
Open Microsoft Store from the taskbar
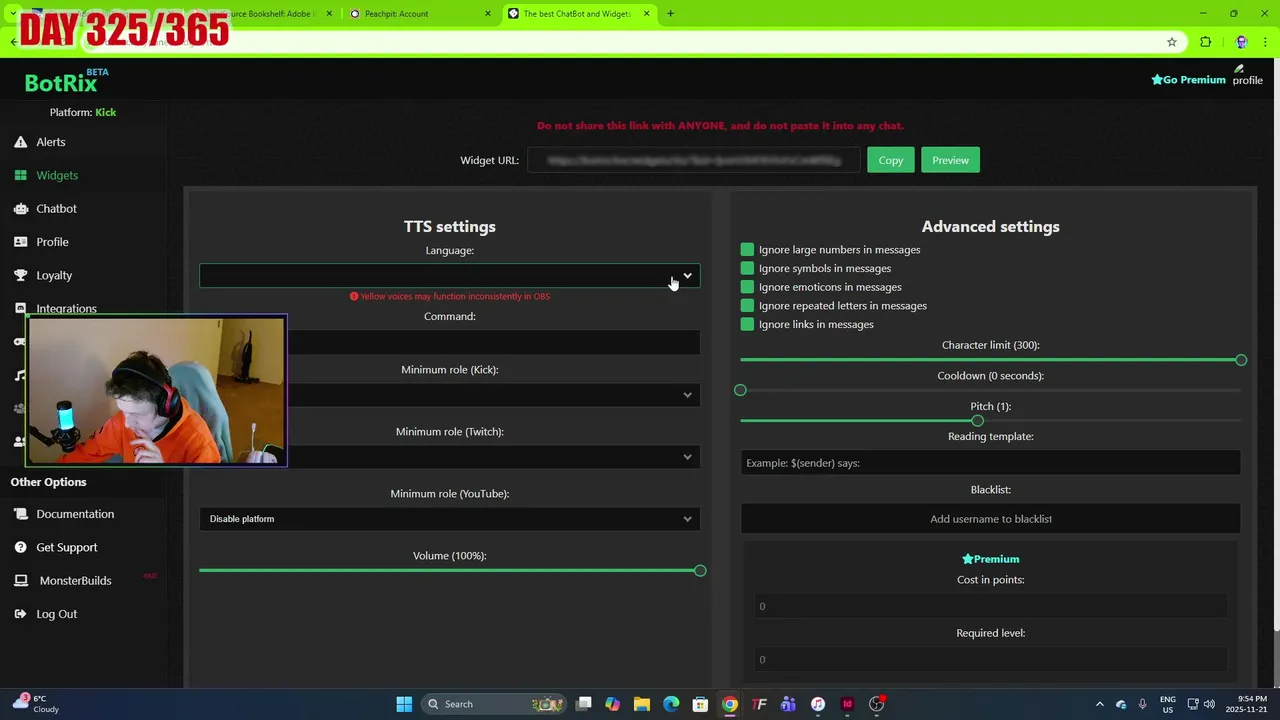(x=700, y=704)
